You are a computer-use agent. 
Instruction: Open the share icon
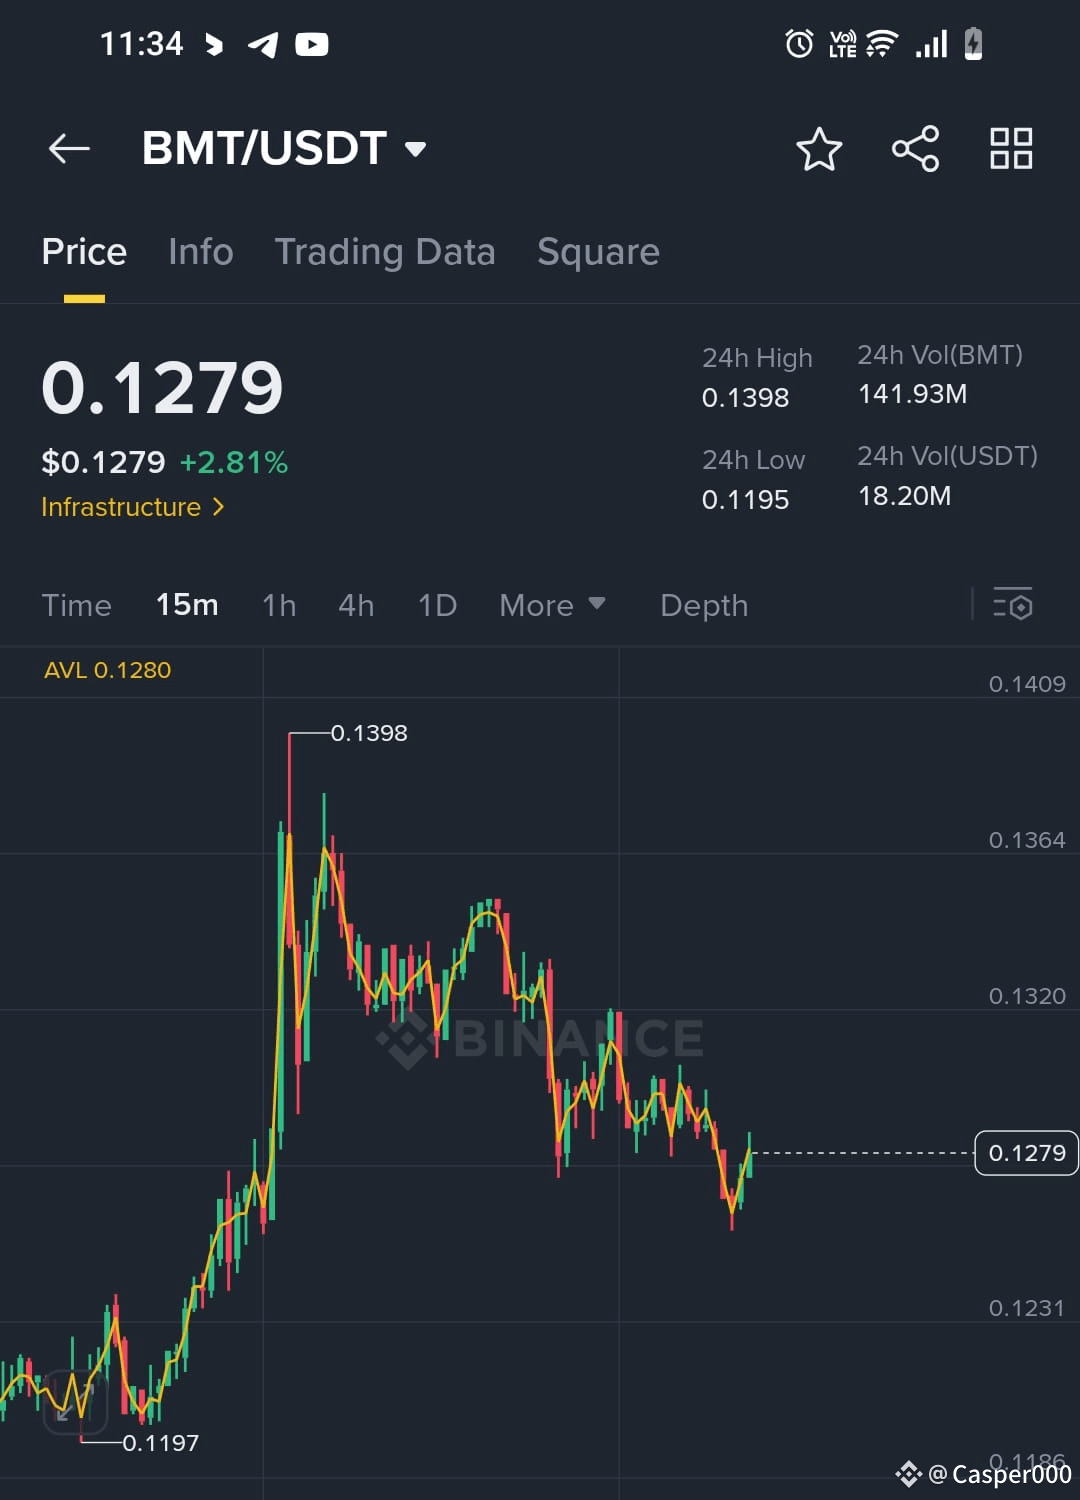[915, 149]
